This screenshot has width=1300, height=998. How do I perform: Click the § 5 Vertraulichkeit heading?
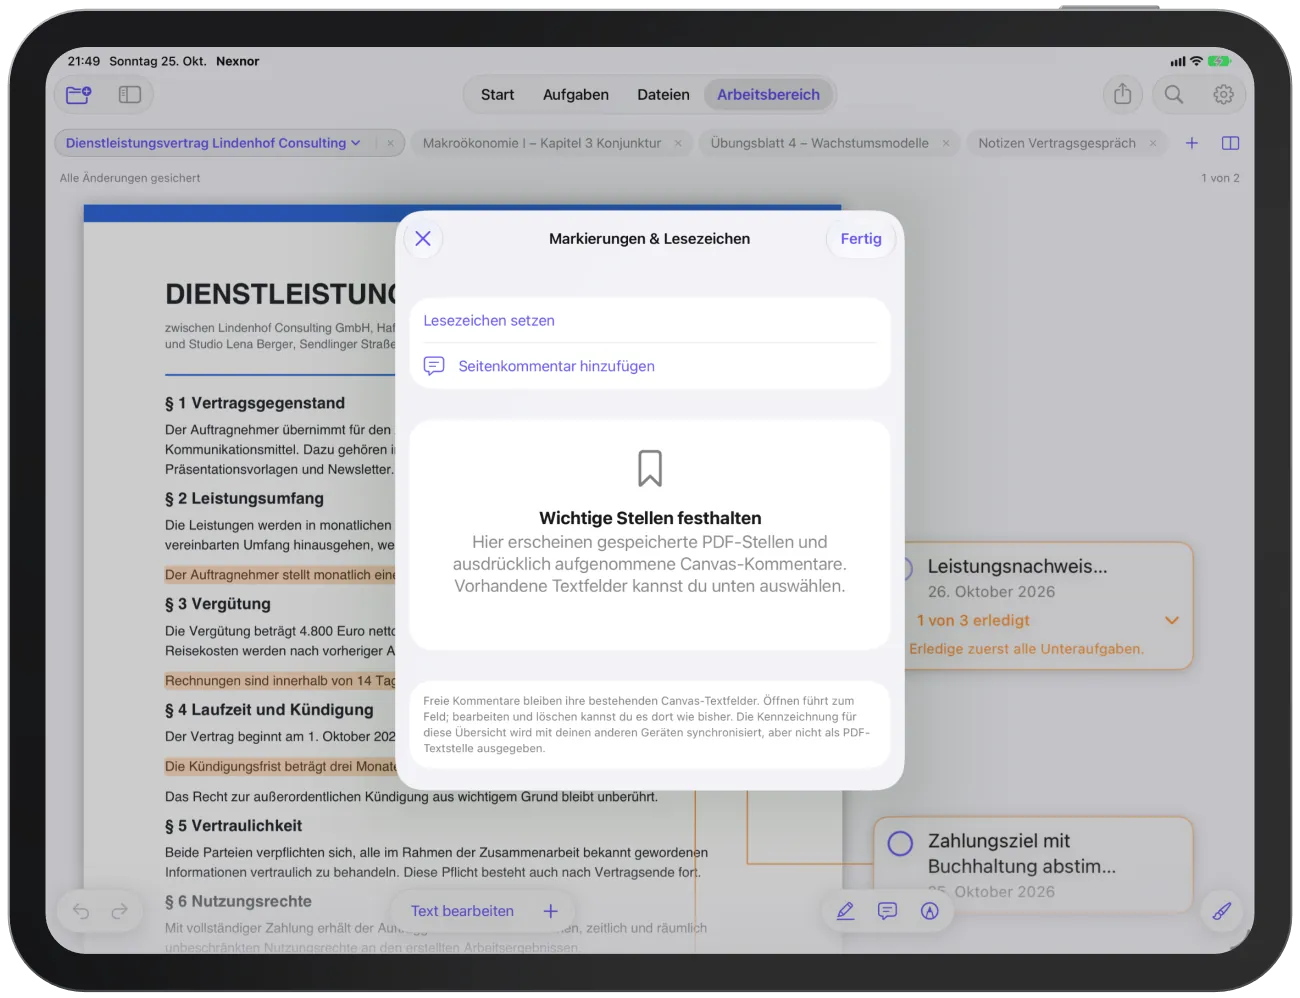[233, 826]
